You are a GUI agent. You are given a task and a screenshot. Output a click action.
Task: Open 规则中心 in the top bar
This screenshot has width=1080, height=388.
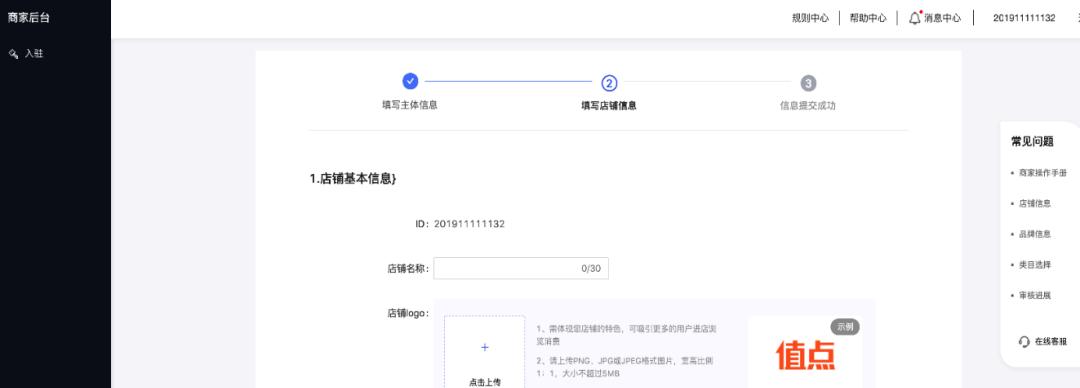810,19
